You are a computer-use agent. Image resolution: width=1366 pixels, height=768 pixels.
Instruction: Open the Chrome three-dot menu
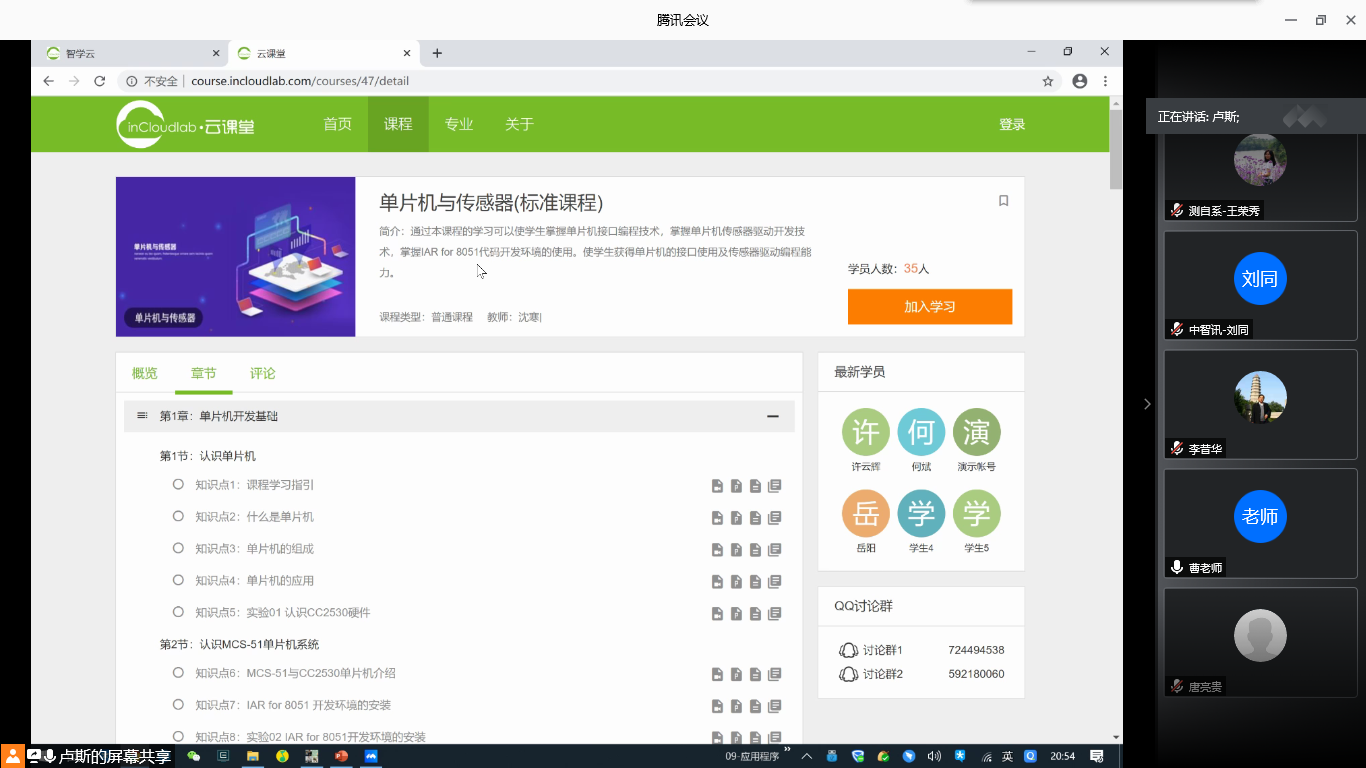click(x=1105, y=81)
